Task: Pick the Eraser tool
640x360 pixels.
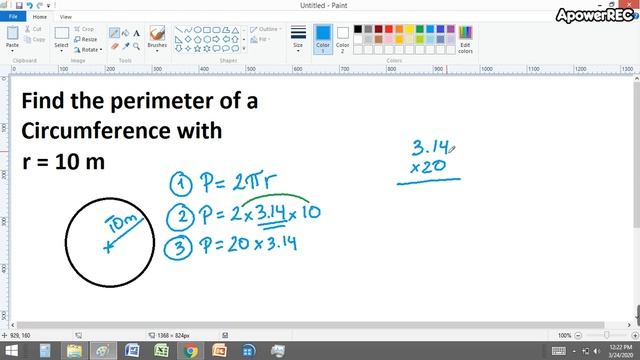Action: (115, 47)
